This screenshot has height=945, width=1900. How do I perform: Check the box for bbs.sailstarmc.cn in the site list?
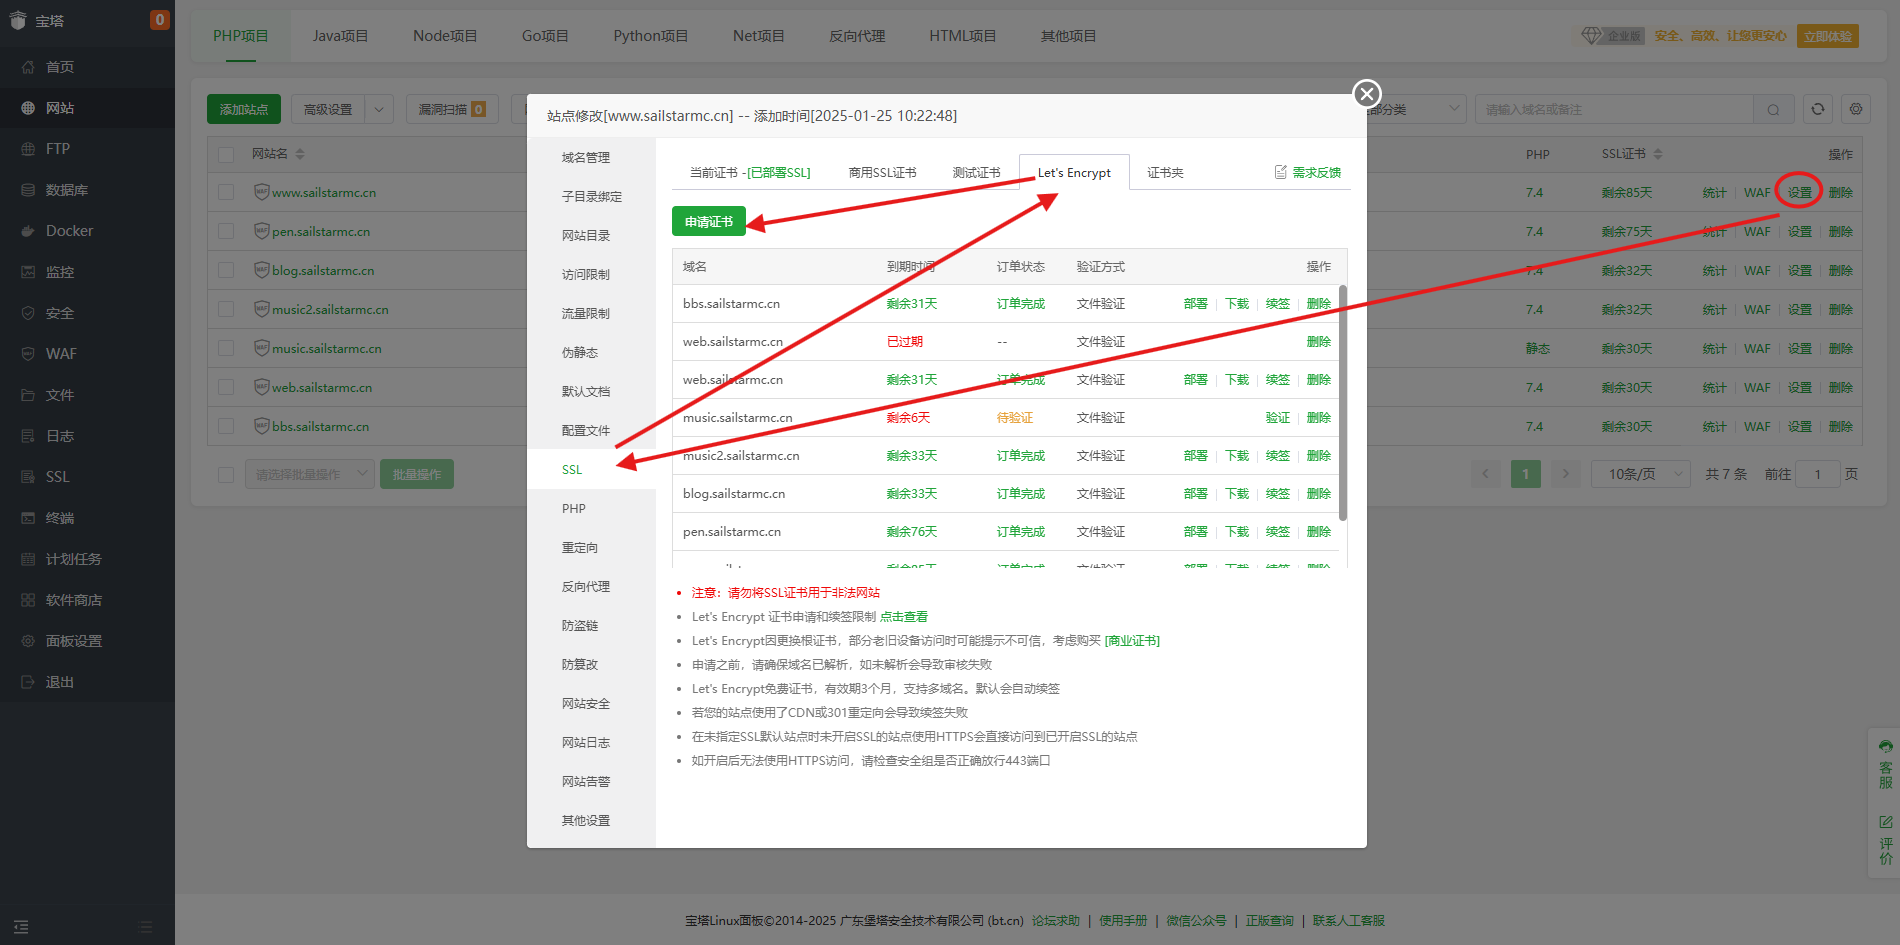pos(226,426)
